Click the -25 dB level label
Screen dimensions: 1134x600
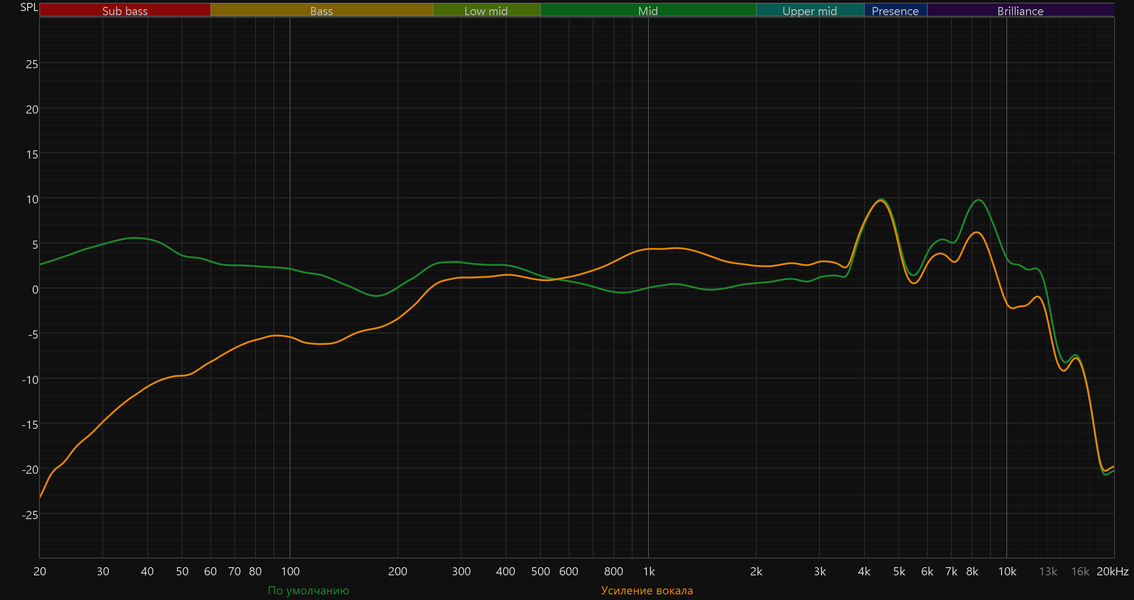tap(30, 515)
